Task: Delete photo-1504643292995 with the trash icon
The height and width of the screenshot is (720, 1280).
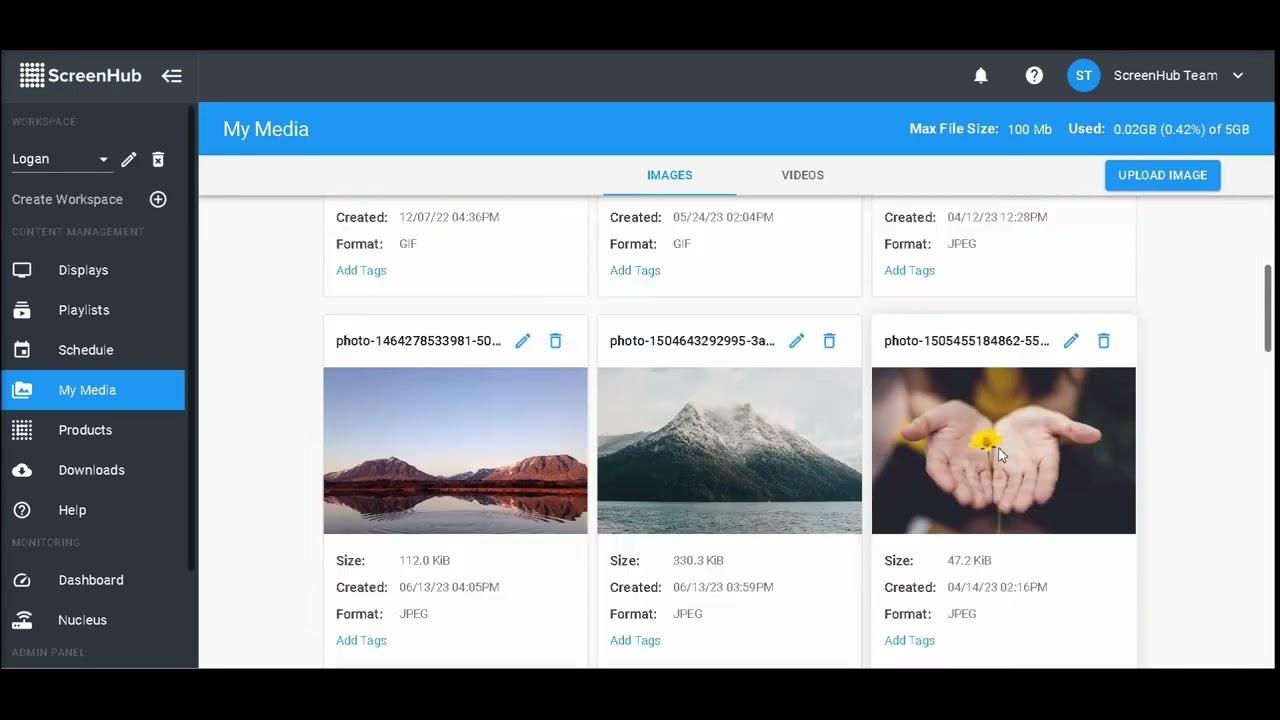Action: tap(829, 341)
